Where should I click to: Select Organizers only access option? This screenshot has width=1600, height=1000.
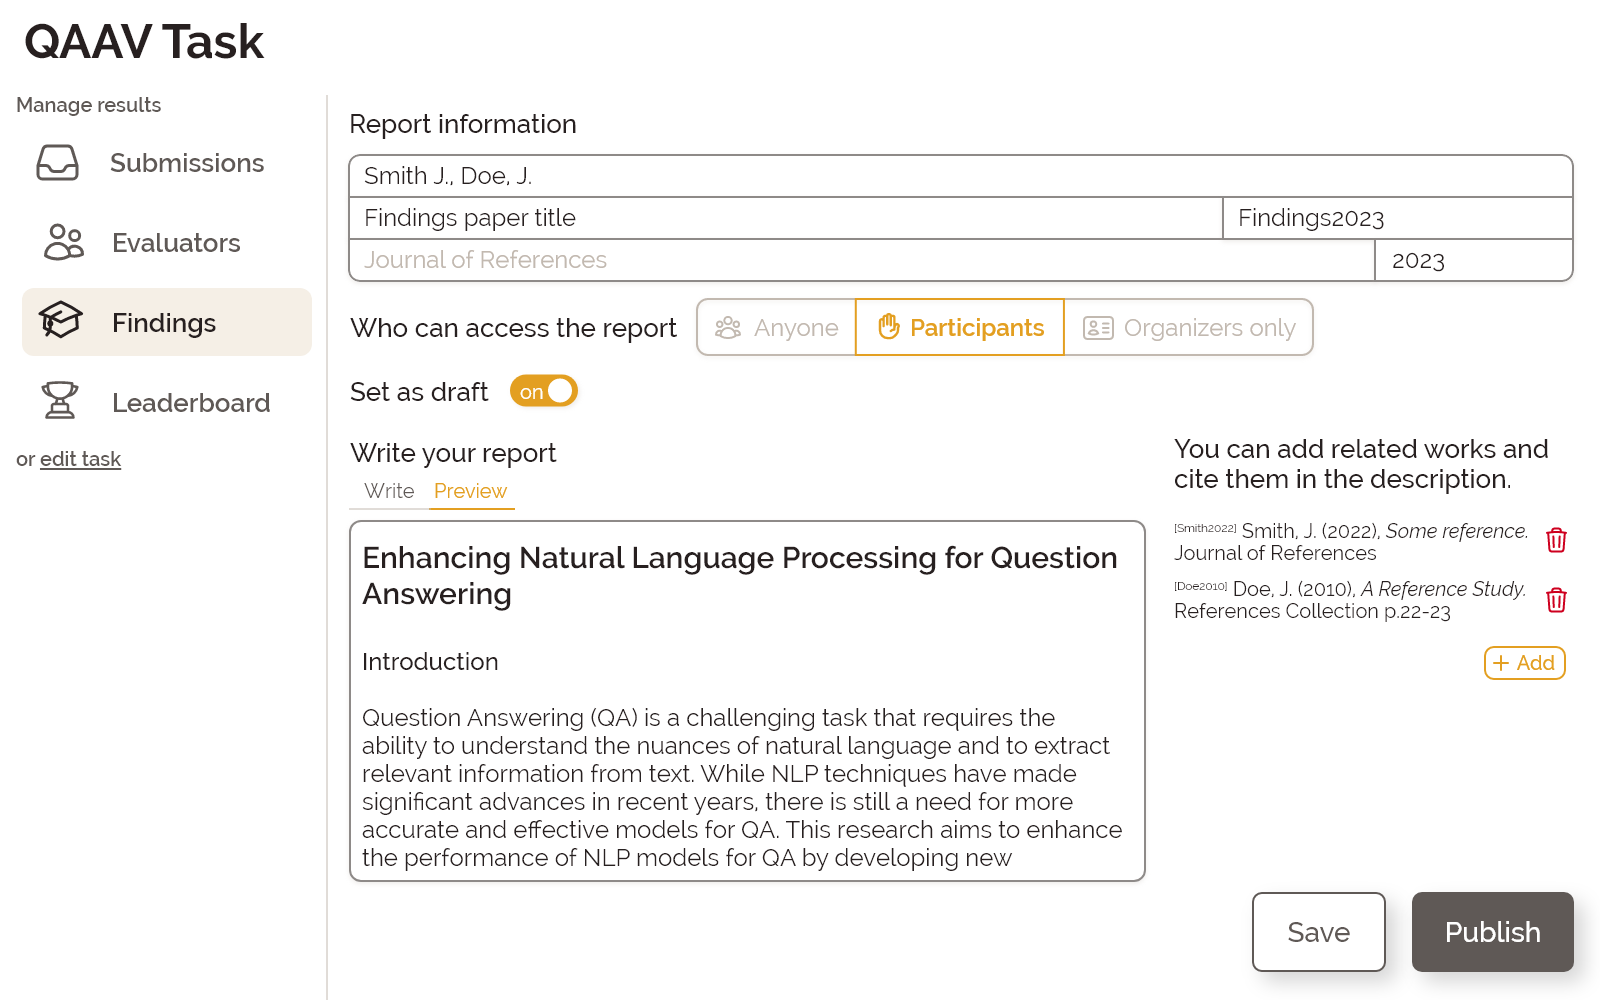pyautogui.click(x=1188, y=328)
